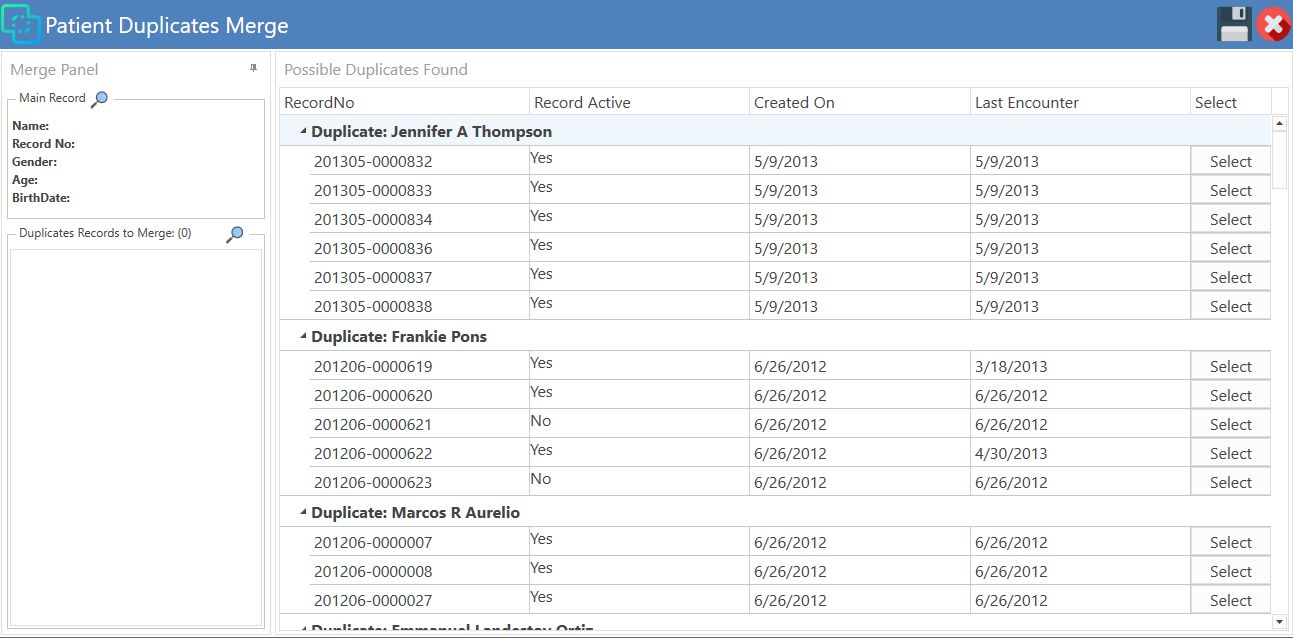Image resolution: width=1293 pixels, height=638 pixels.
Task: Click the Duplicate: Jennifer A Thompson group title
Action: coord(431,131)
